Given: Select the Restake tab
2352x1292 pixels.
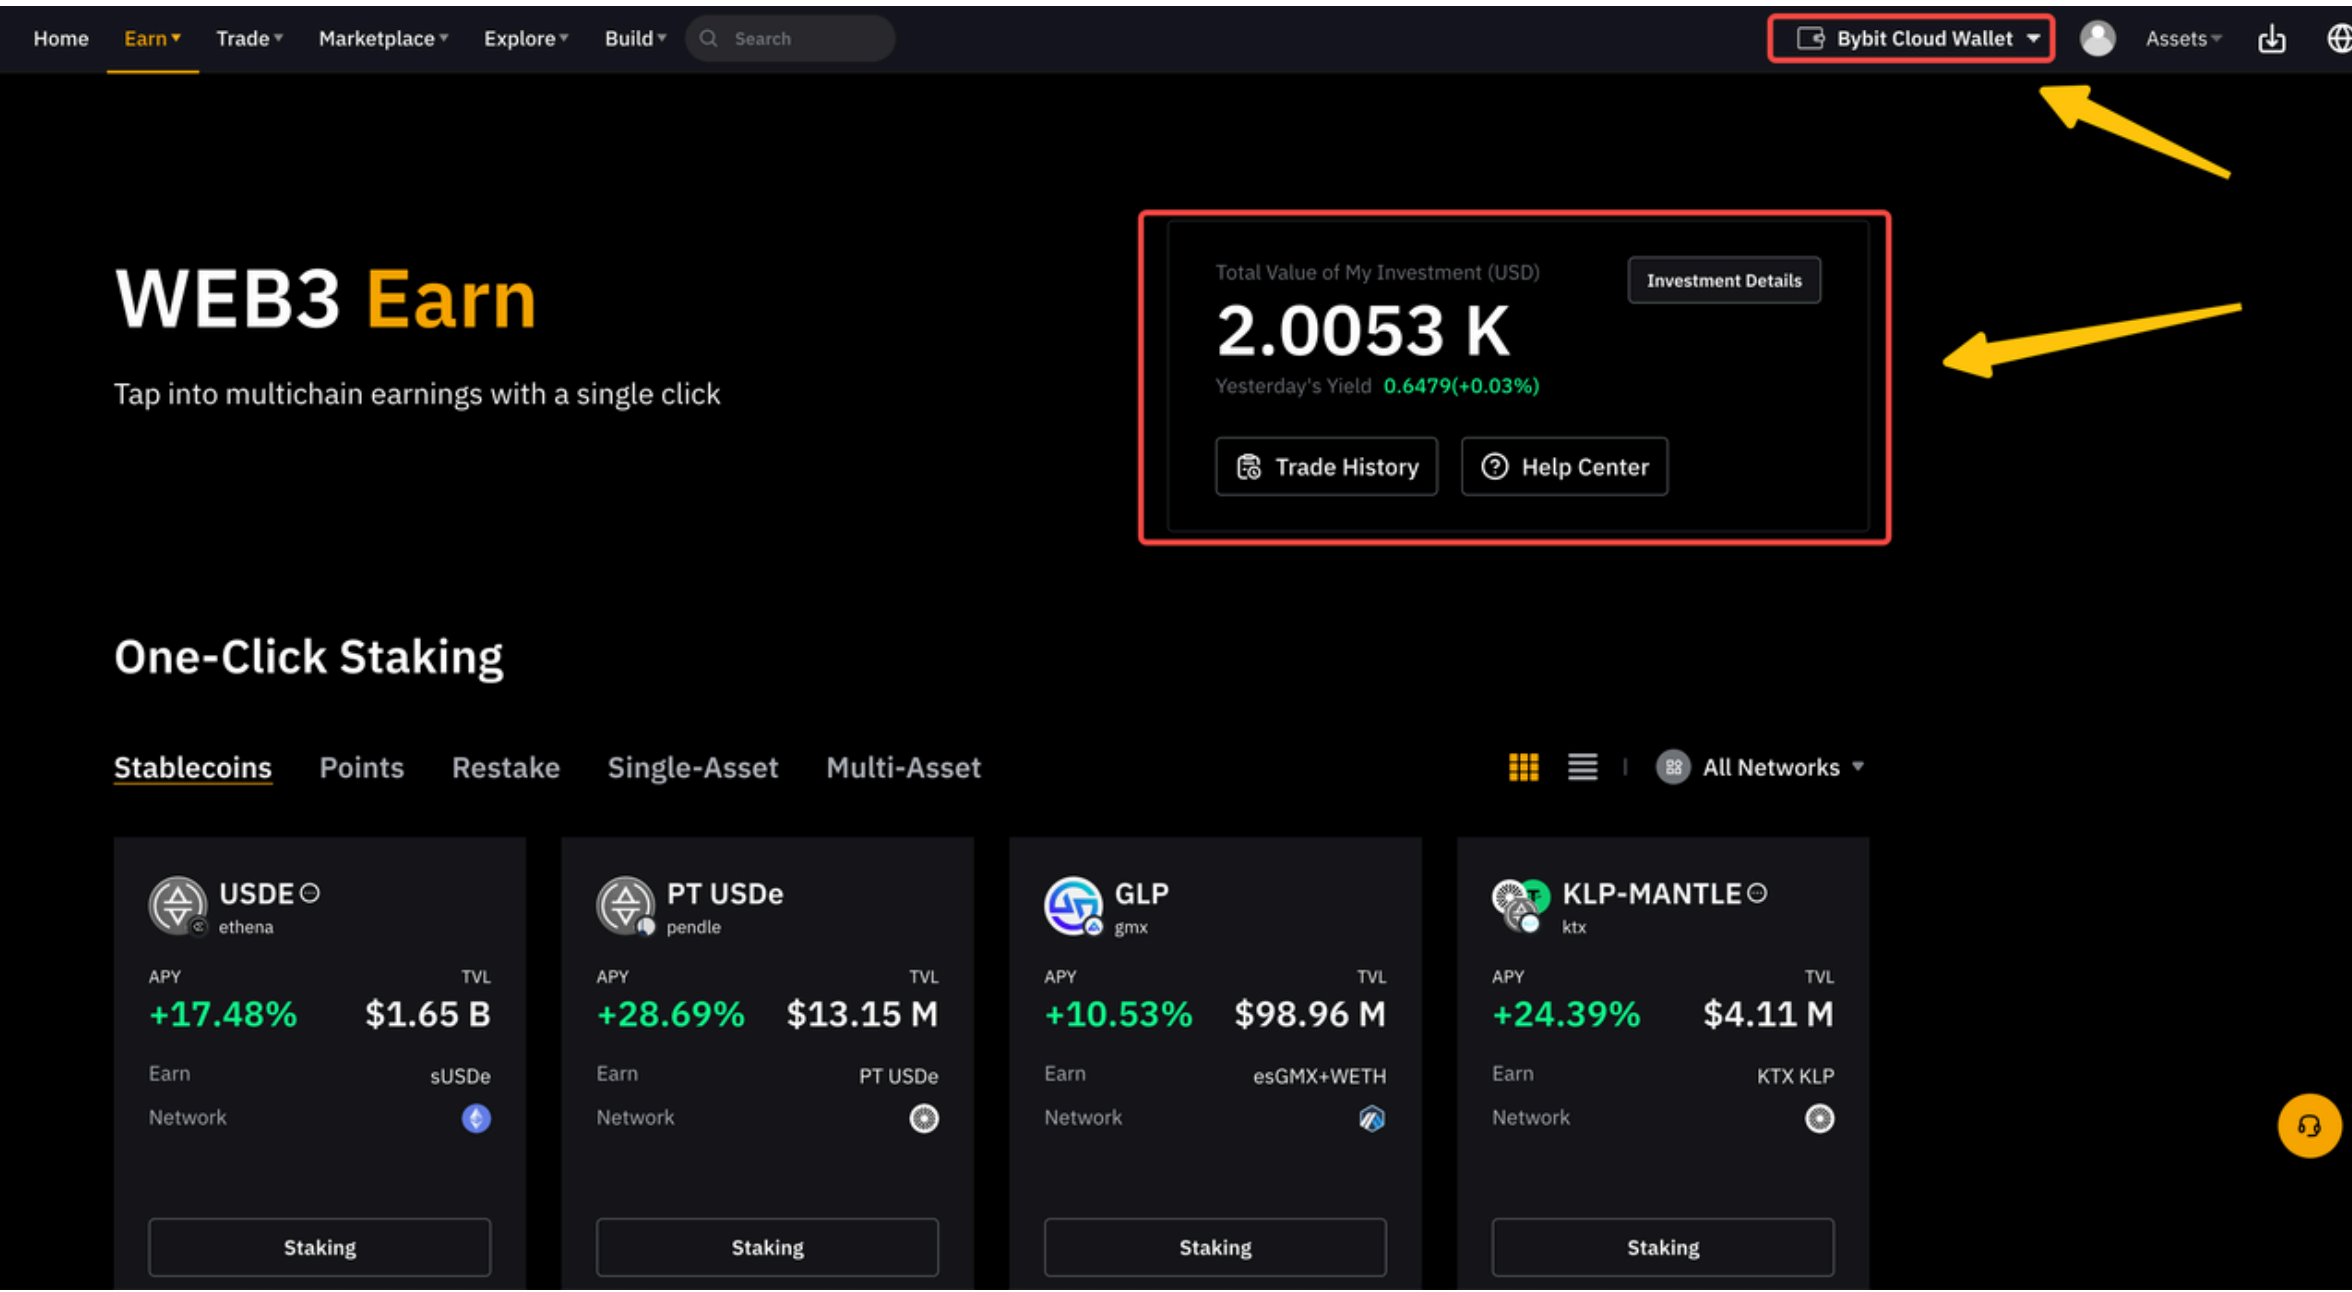Looking at the screenshot, I should coord(505,767).
